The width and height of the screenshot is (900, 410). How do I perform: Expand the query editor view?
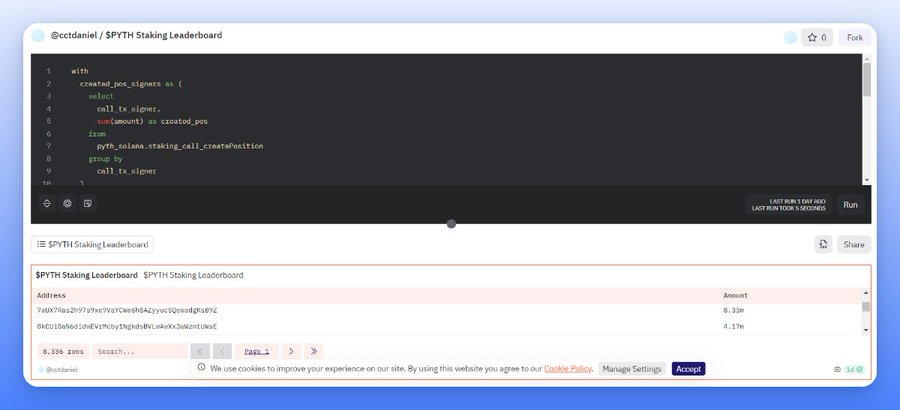coord(47,203)
